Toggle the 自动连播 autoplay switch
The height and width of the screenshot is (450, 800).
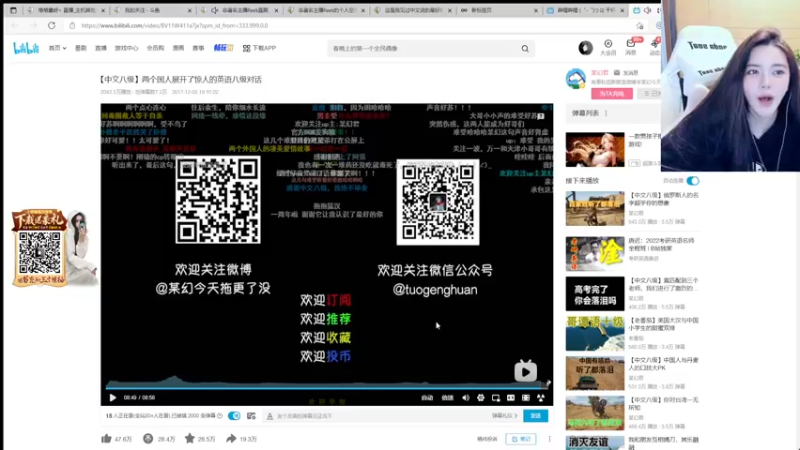pos(693,181)
